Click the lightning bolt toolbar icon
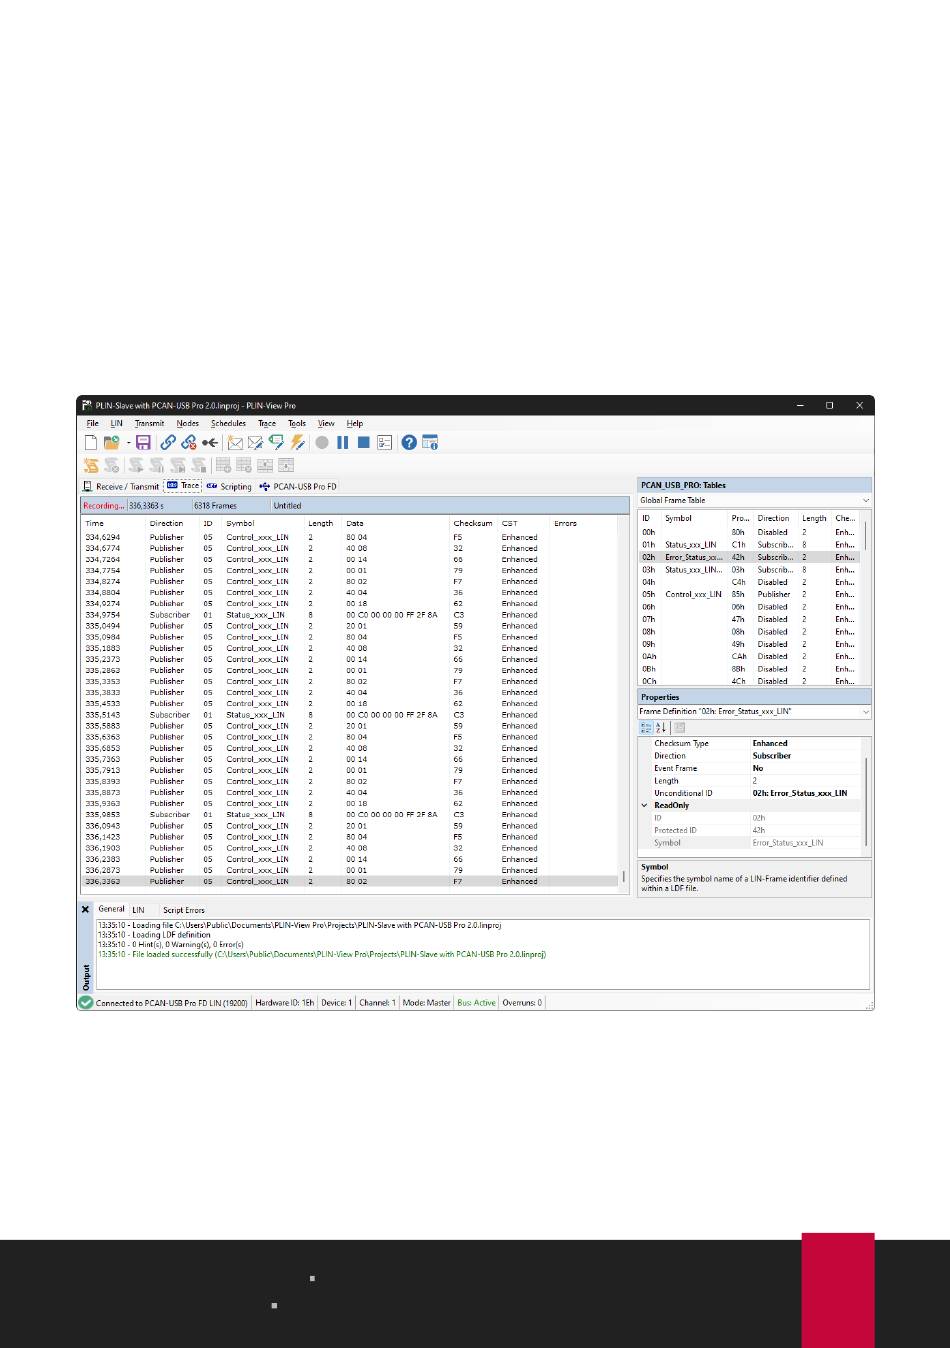 [x=297, y=443]
